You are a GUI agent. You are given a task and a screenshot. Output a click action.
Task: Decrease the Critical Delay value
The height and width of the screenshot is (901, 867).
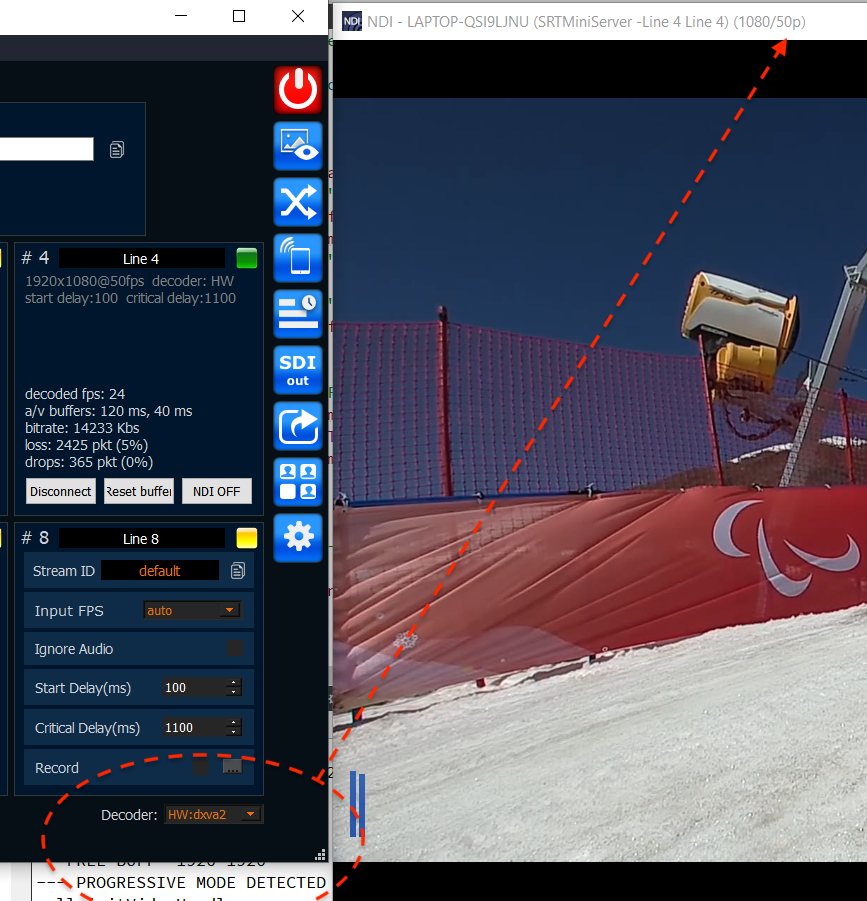click(233, 732)
